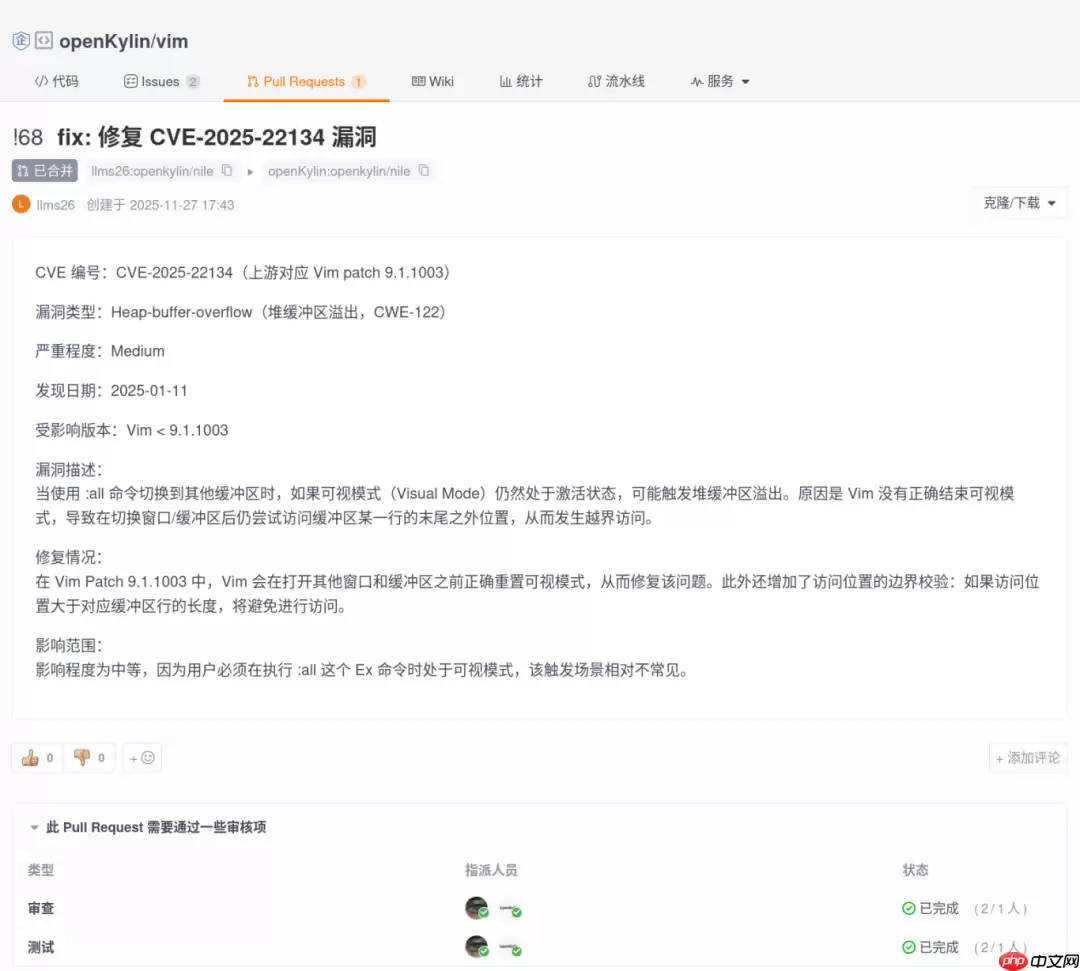This screenshot has width=1080, height=971.
Task: Open the 克隆/下载 dropdown
Action: [1019, 202]
